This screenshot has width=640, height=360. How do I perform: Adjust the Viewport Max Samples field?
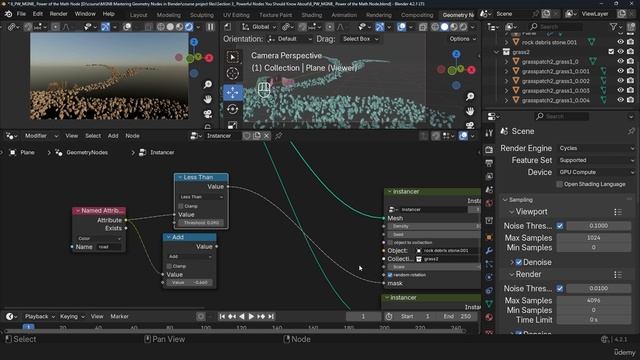(x=594, y=238)
